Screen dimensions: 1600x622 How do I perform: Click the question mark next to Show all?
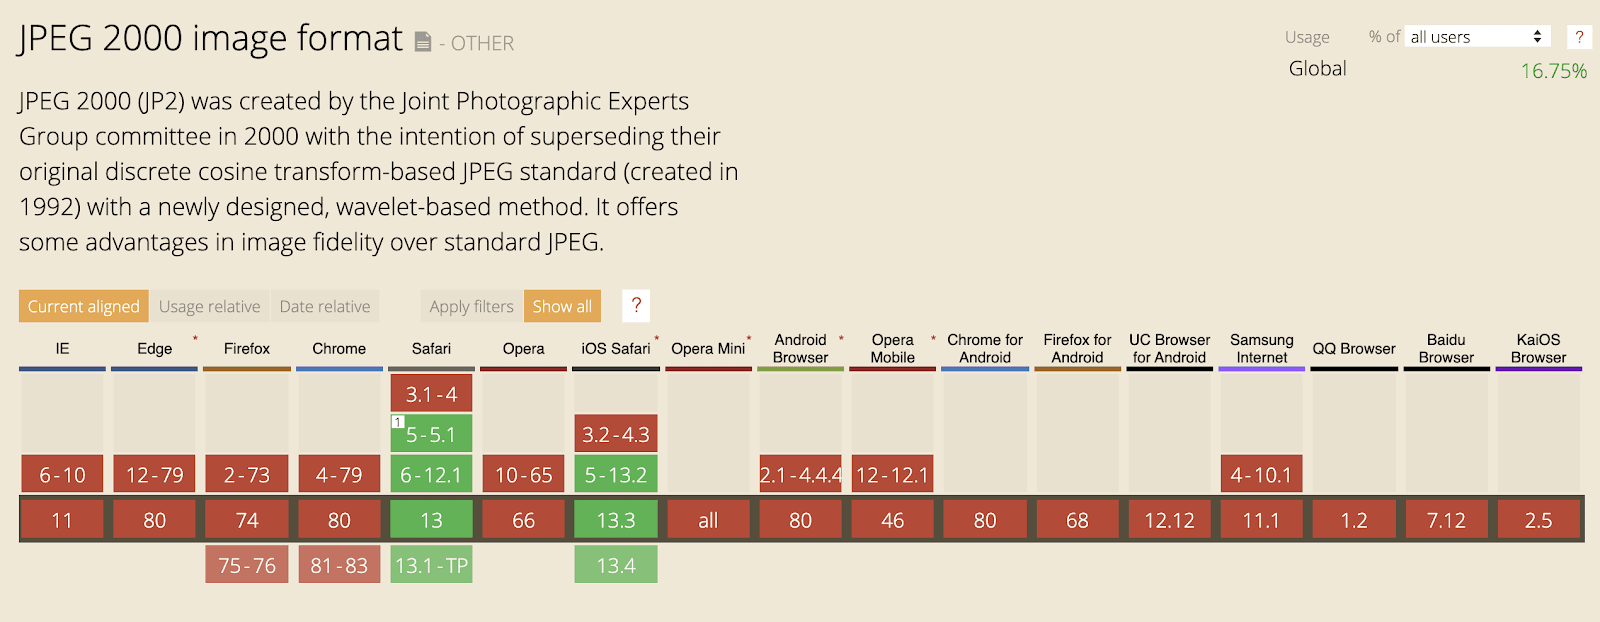tap(636, 306)
